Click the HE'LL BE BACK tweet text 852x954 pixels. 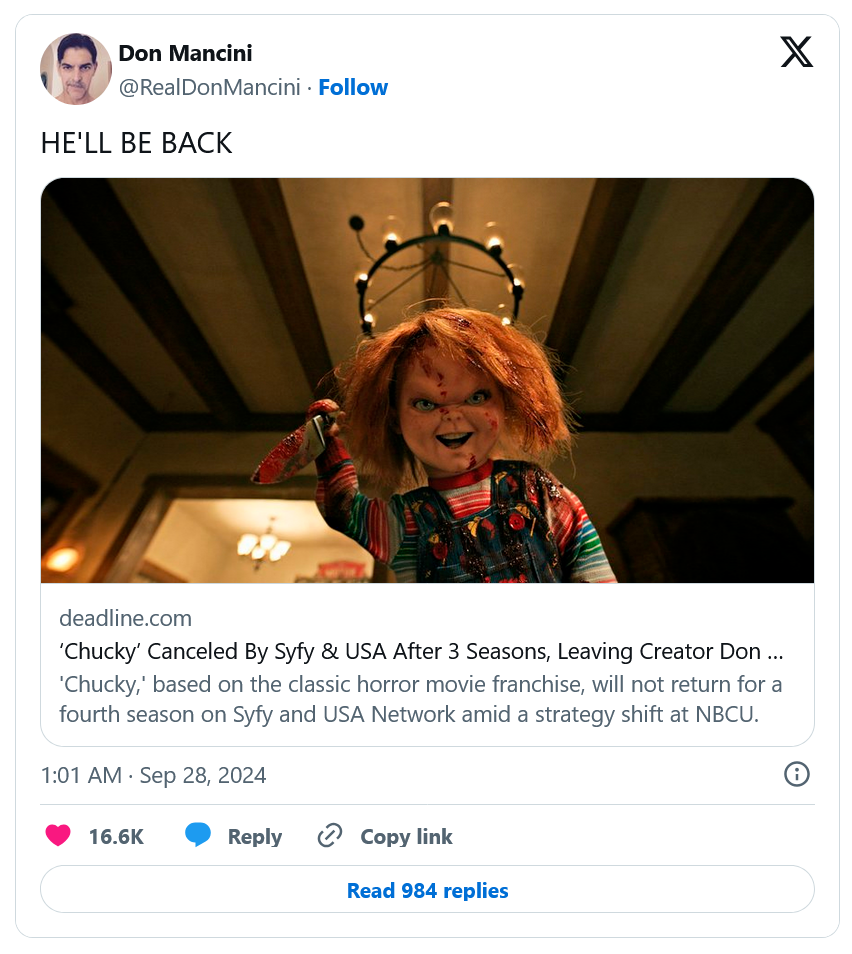[x=136, y=144]
